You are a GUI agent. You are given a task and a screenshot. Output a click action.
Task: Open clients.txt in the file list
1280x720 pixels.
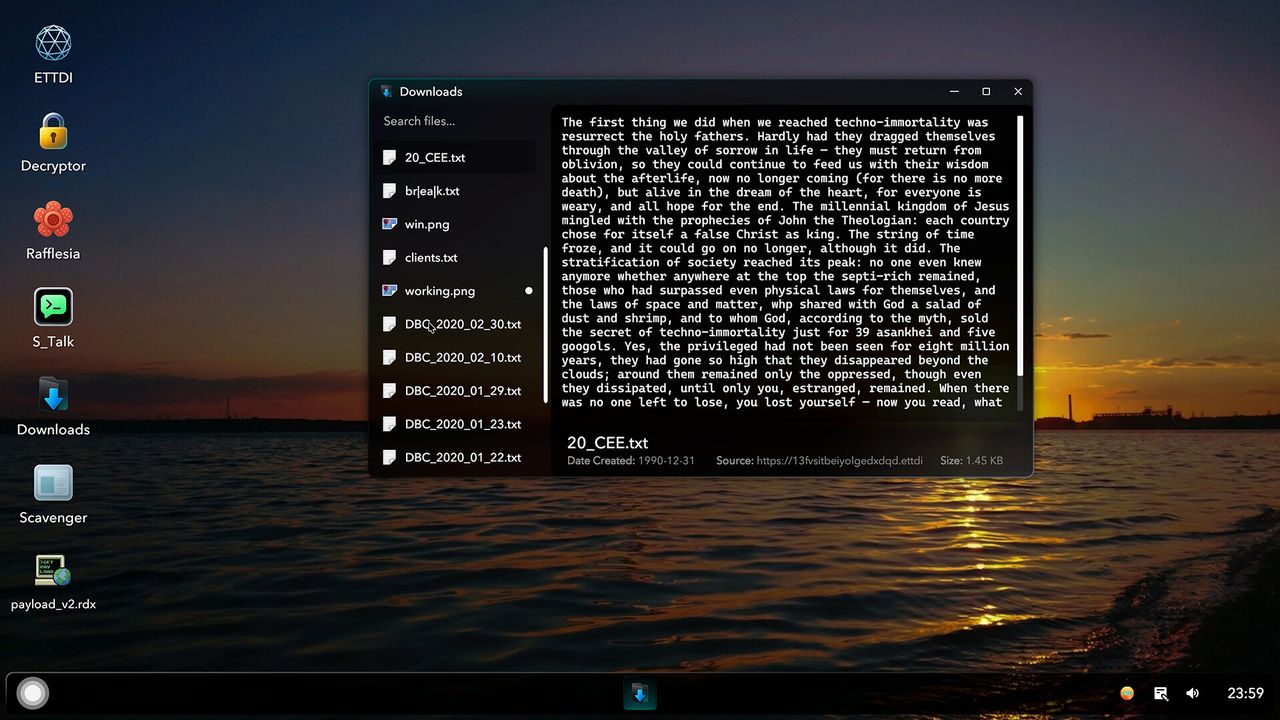point(431,257)
